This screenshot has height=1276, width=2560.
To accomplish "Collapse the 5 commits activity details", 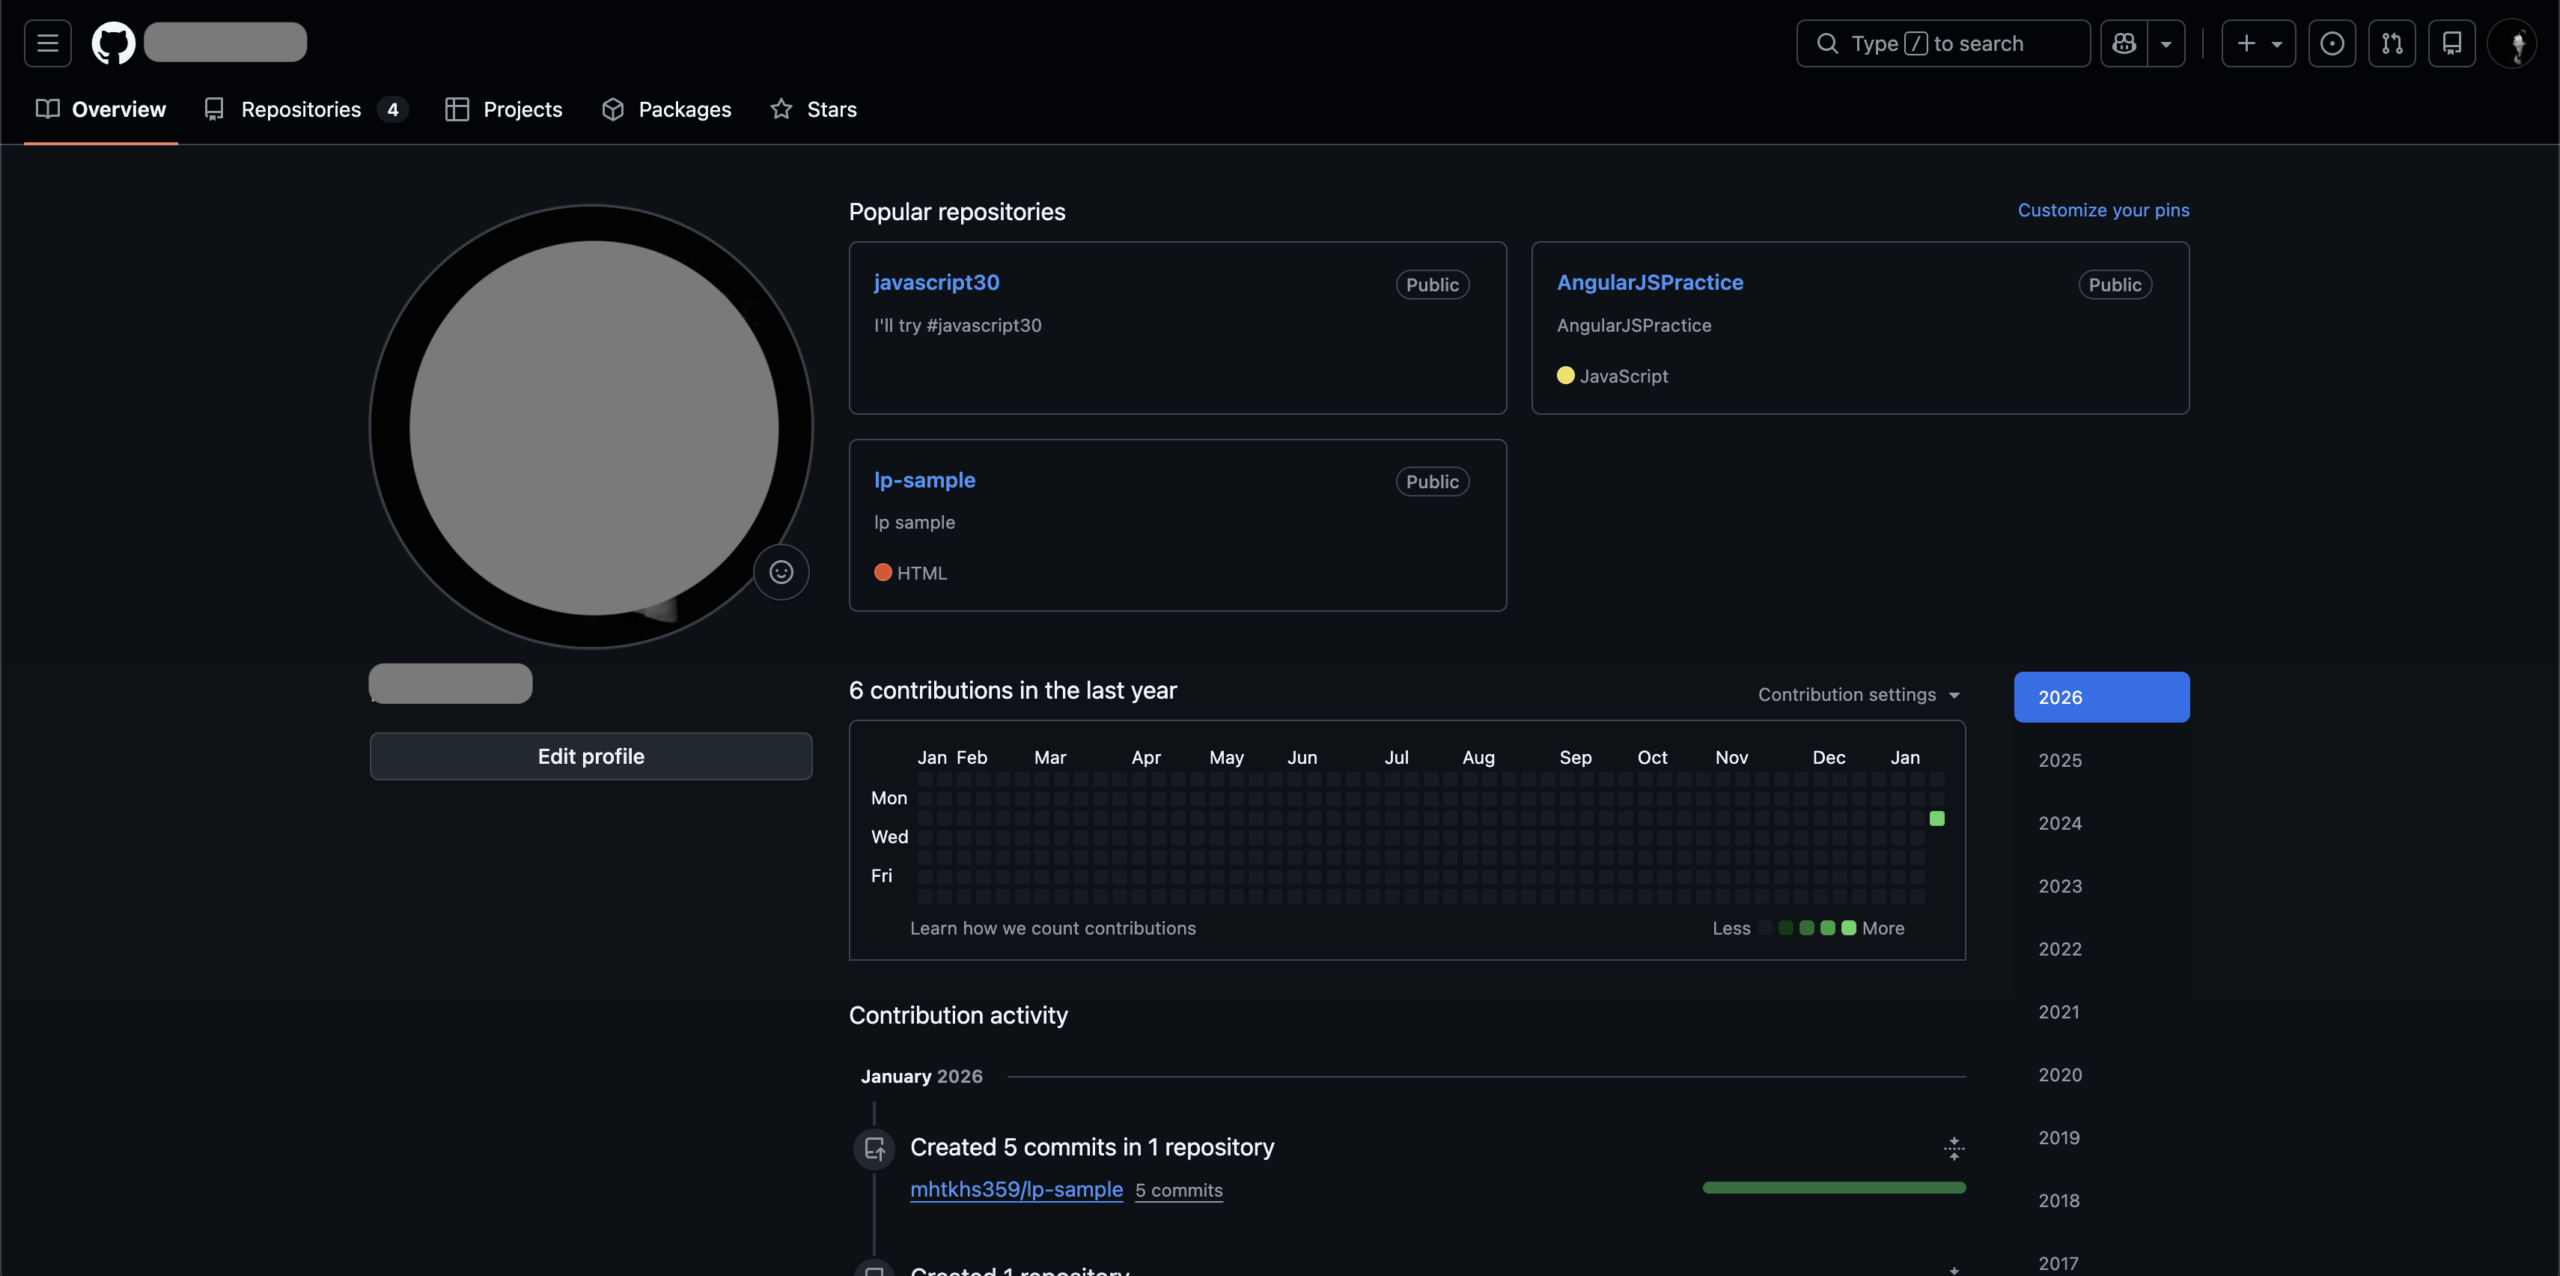I will click(x=1953, y=1148).
